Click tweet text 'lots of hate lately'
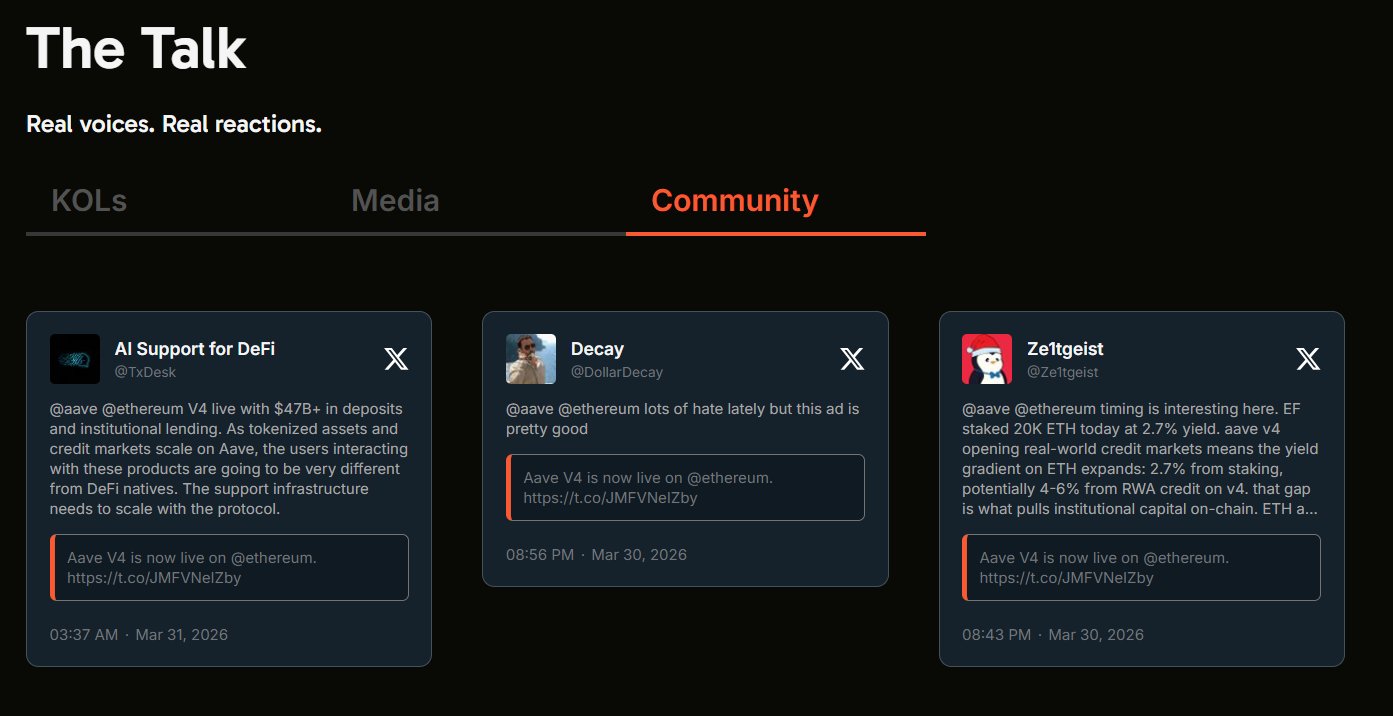This screenshot has width=1393, height=716. point(683,419)
